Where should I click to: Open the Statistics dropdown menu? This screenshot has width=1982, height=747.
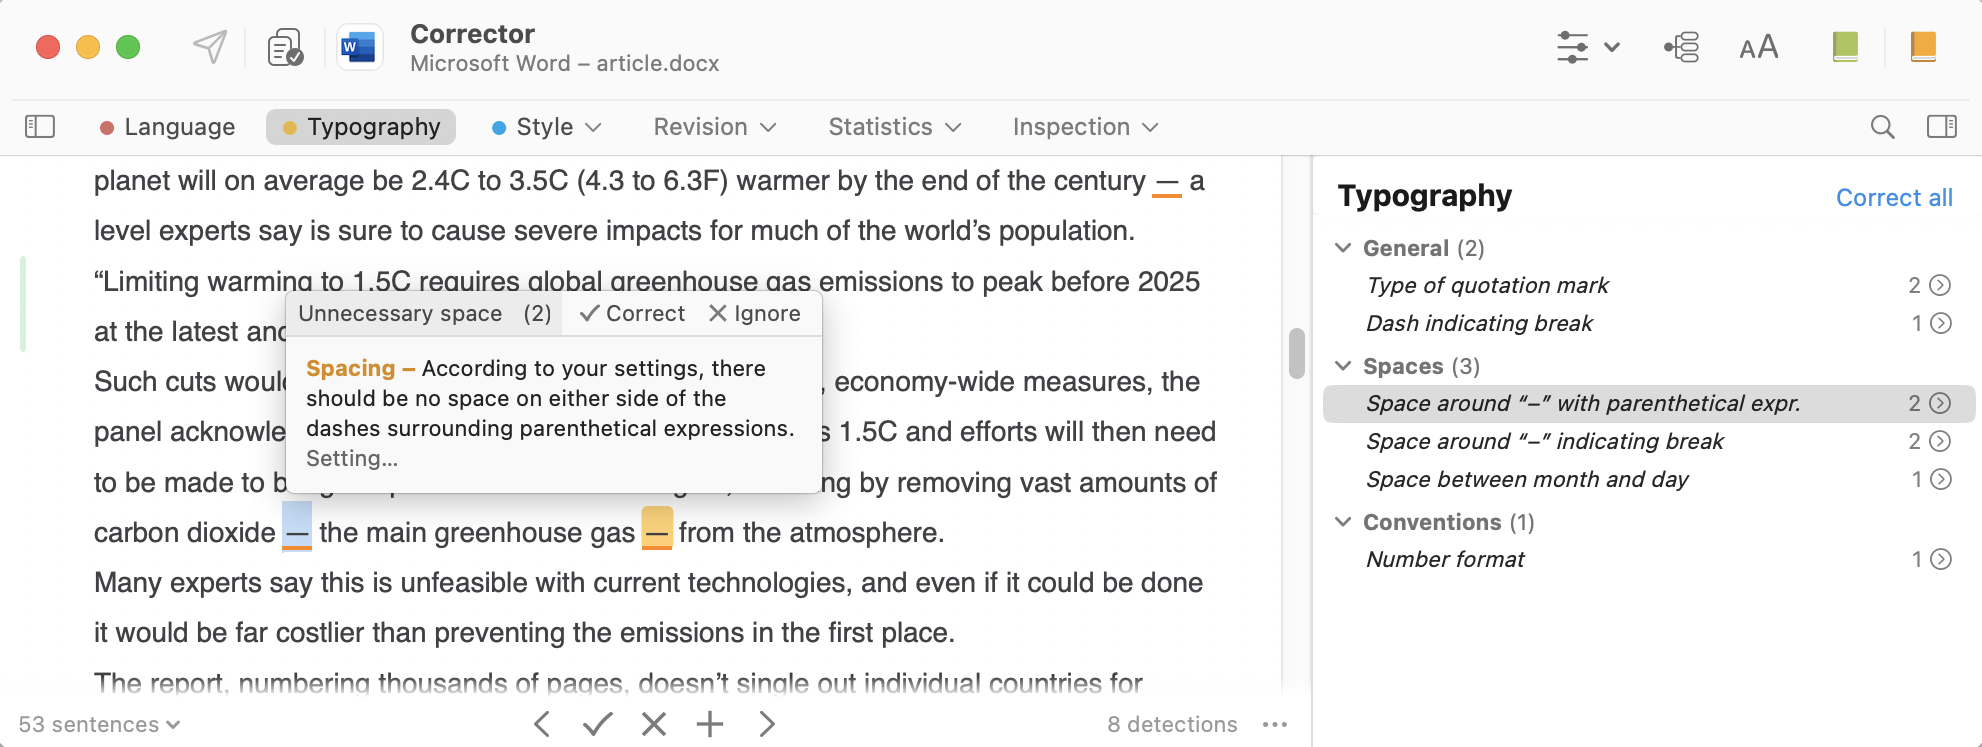pos(894,127)
